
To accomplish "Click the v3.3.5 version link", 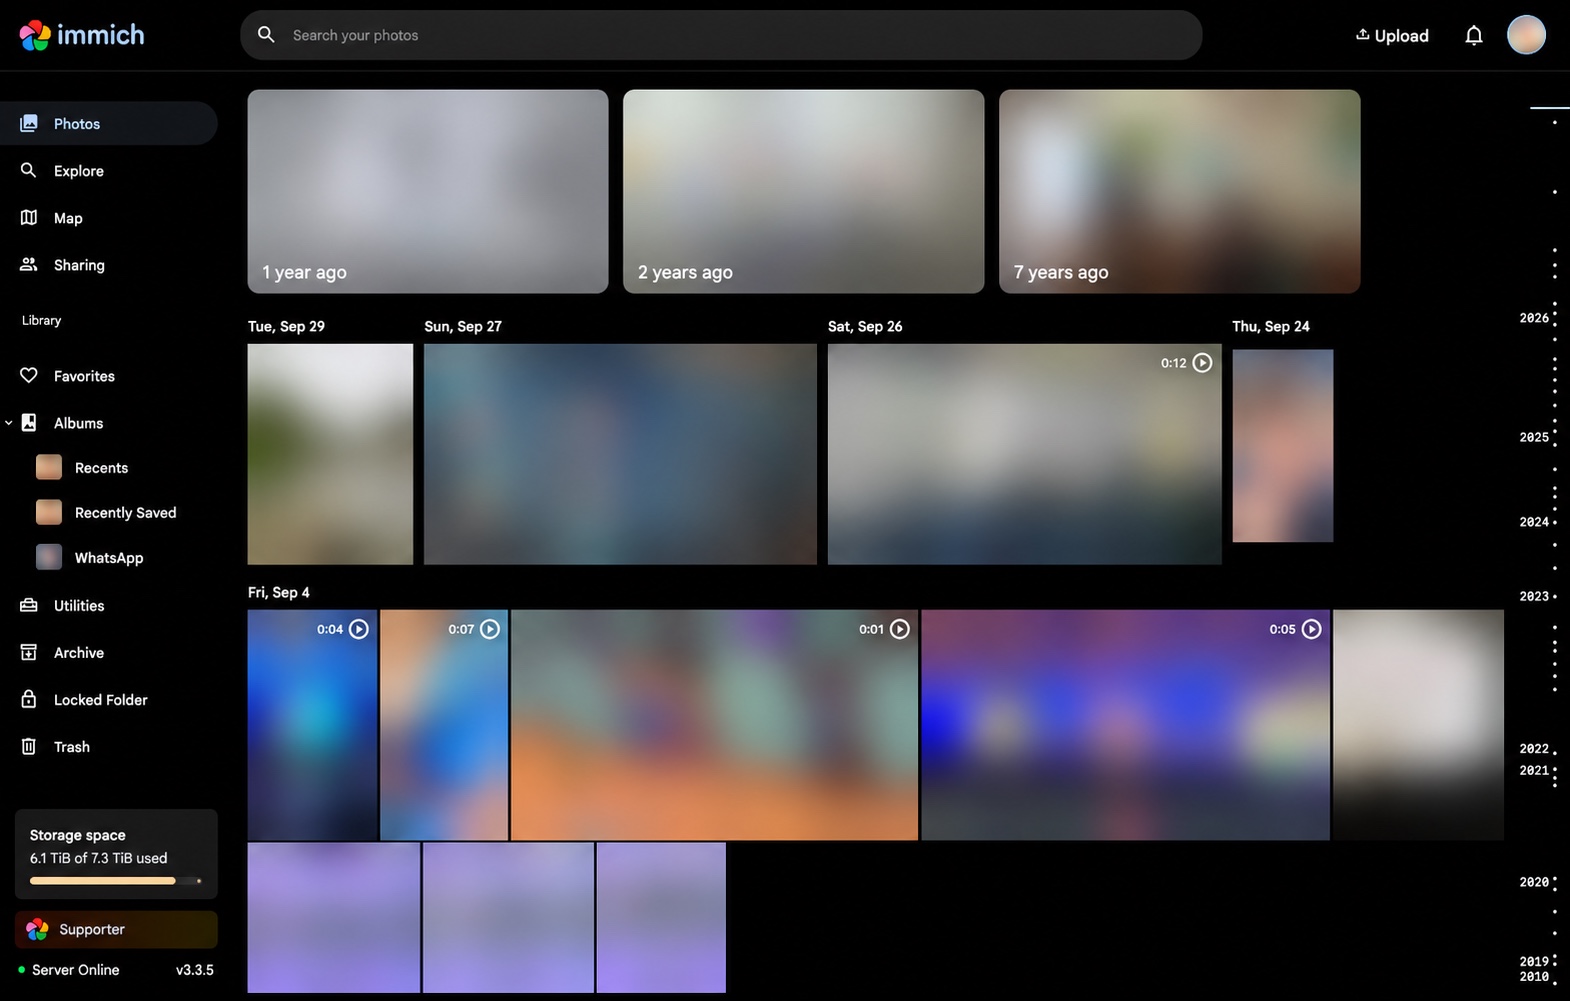I will pos(195,970).
